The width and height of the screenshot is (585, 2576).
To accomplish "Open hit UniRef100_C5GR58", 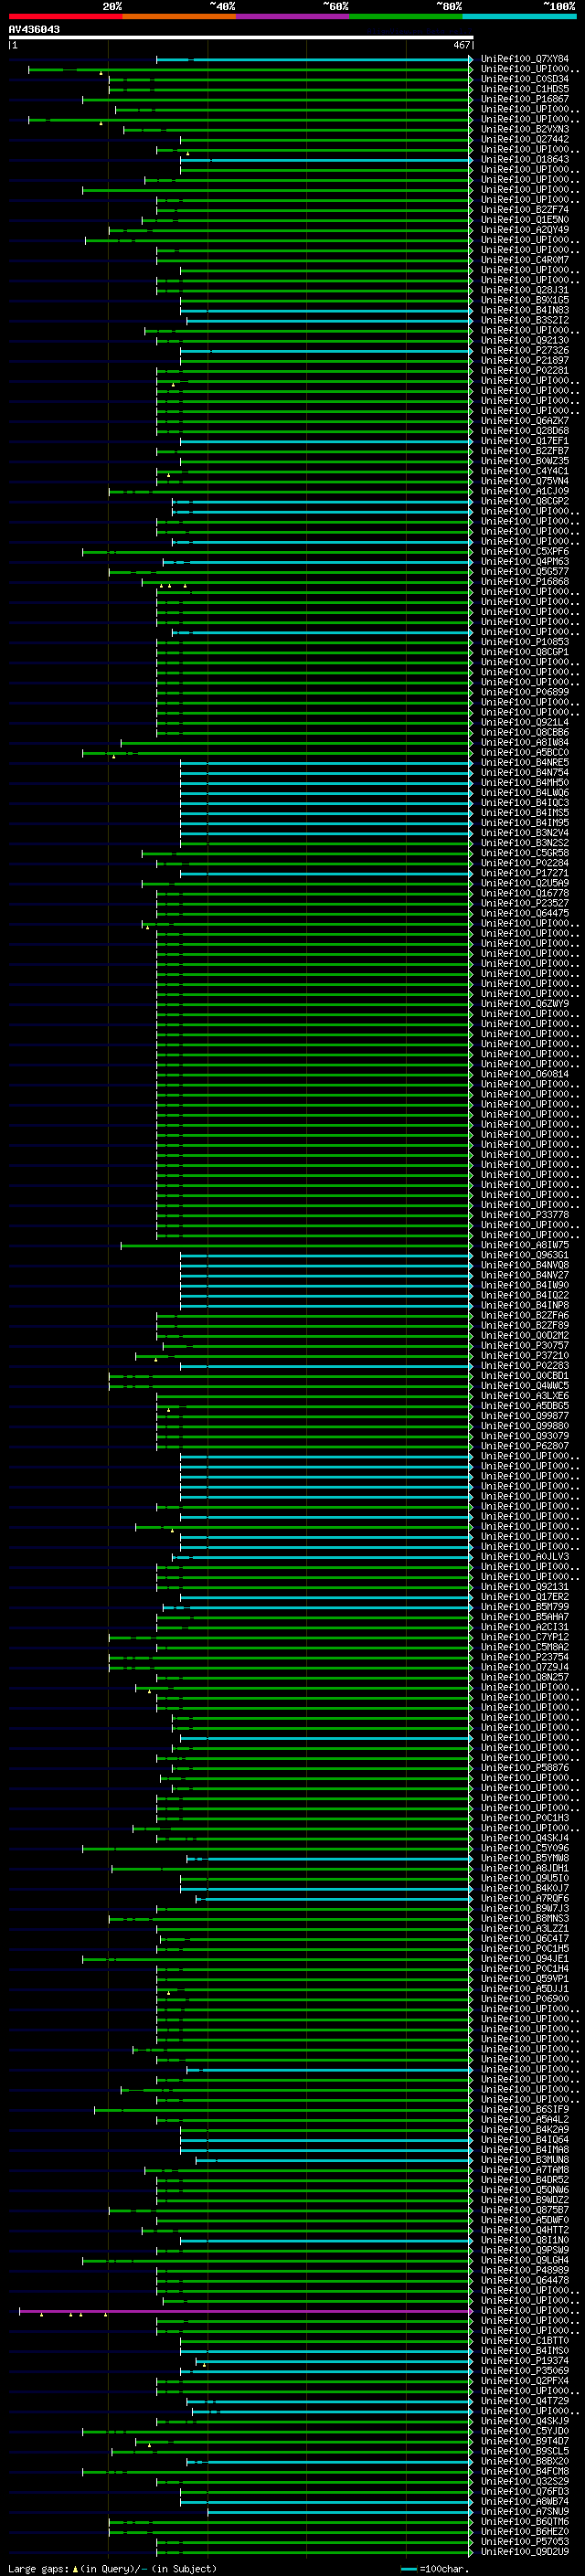I will tap(524, 854).
